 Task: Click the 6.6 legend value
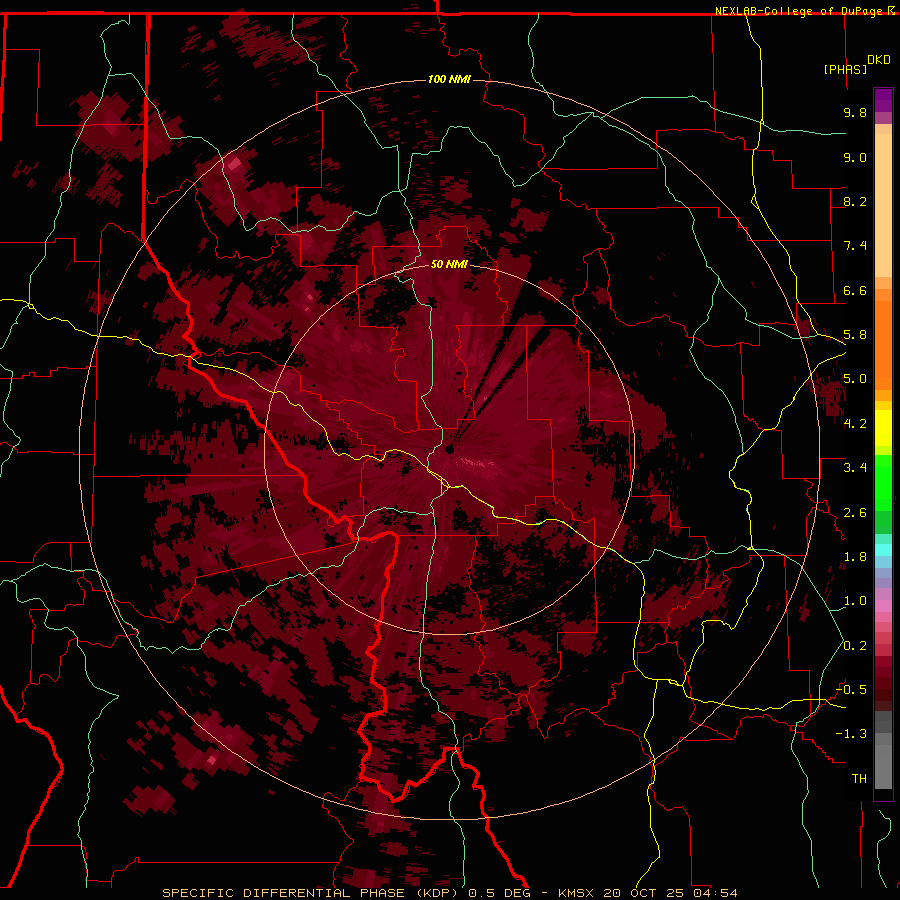point(855,290)
